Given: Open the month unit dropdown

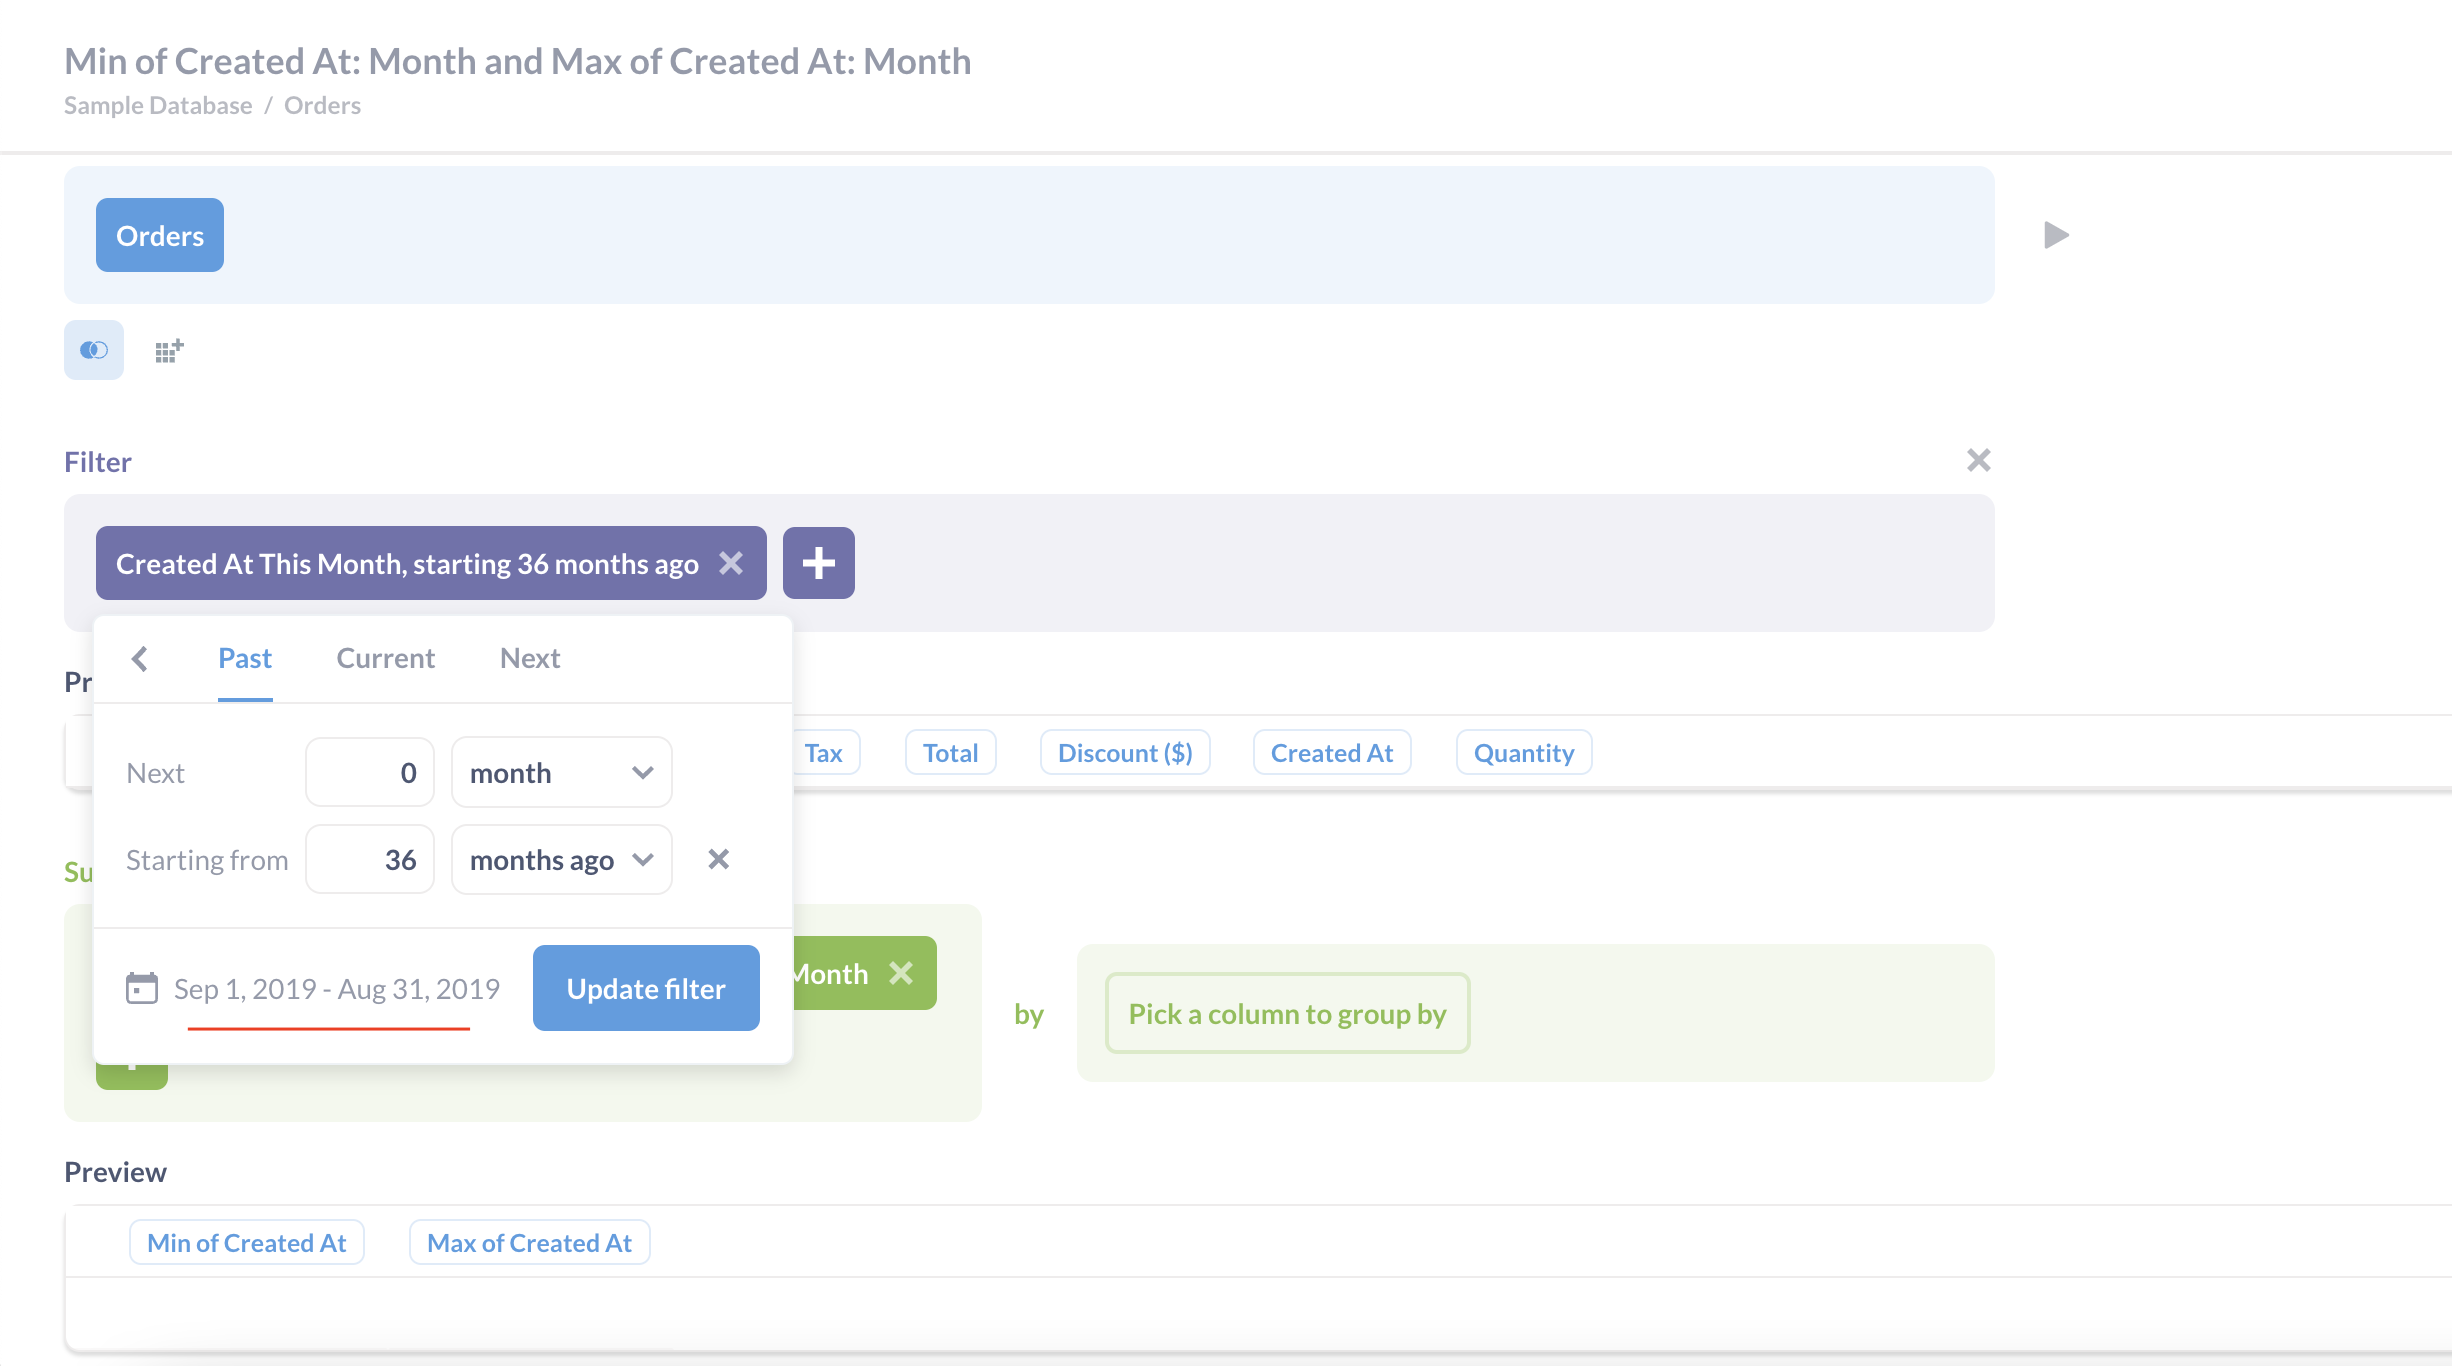Looking at the screenshot, I should coord(561,773).
